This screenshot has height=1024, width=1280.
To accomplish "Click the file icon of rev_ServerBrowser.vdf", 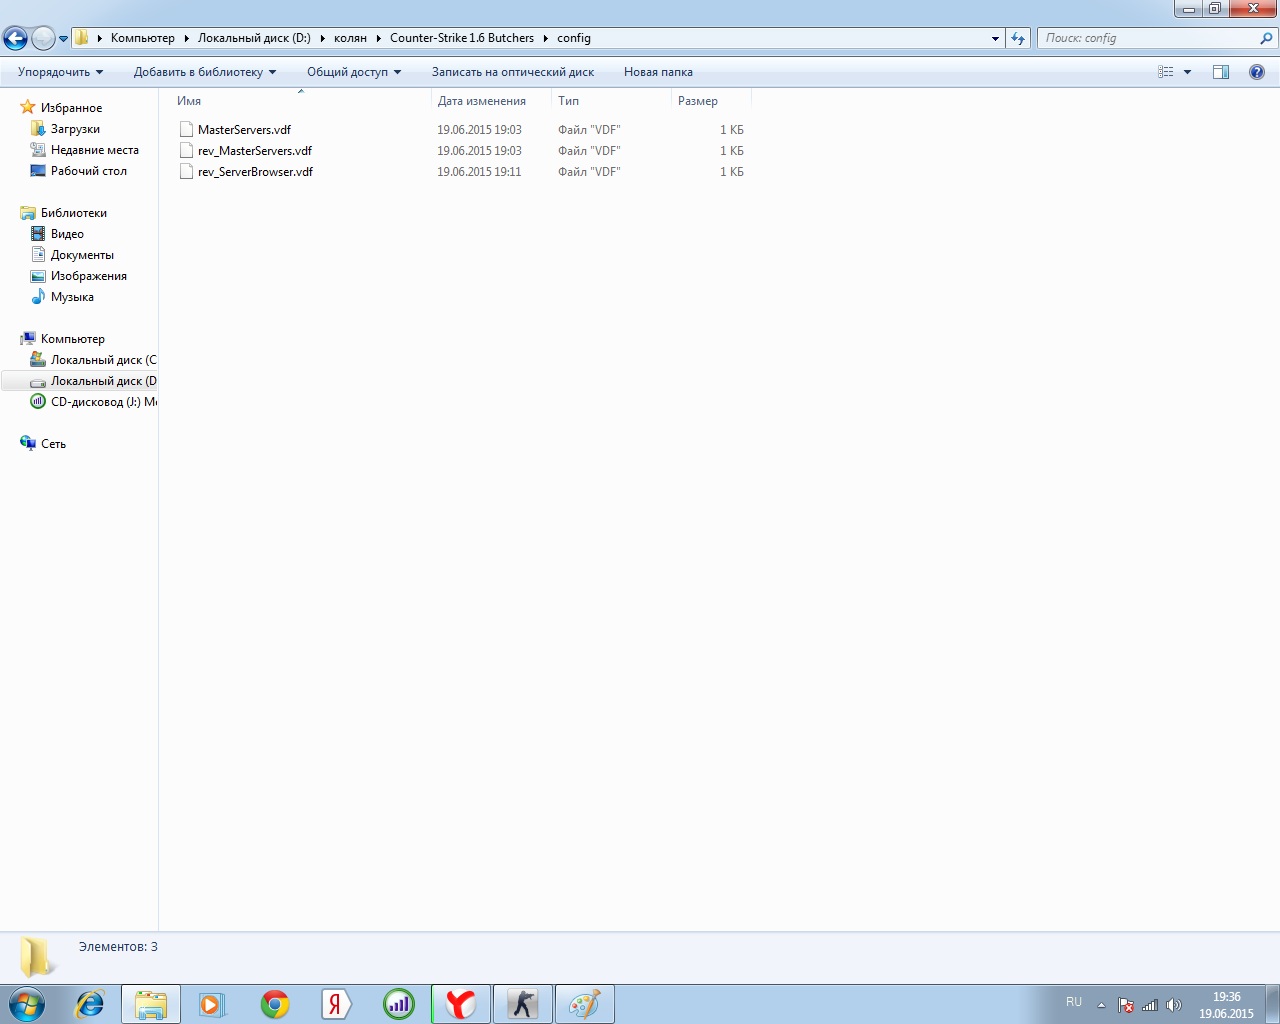I will click(x=186, y=172).
